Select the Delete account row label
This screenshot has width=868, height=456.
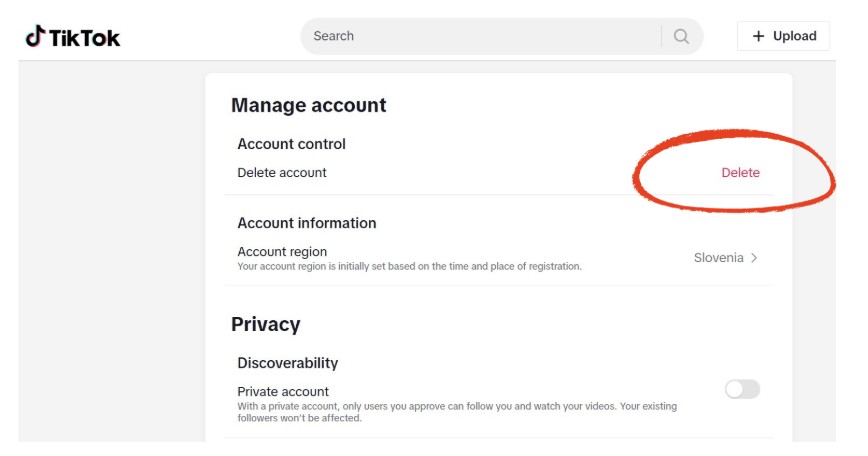coord(282,173)
